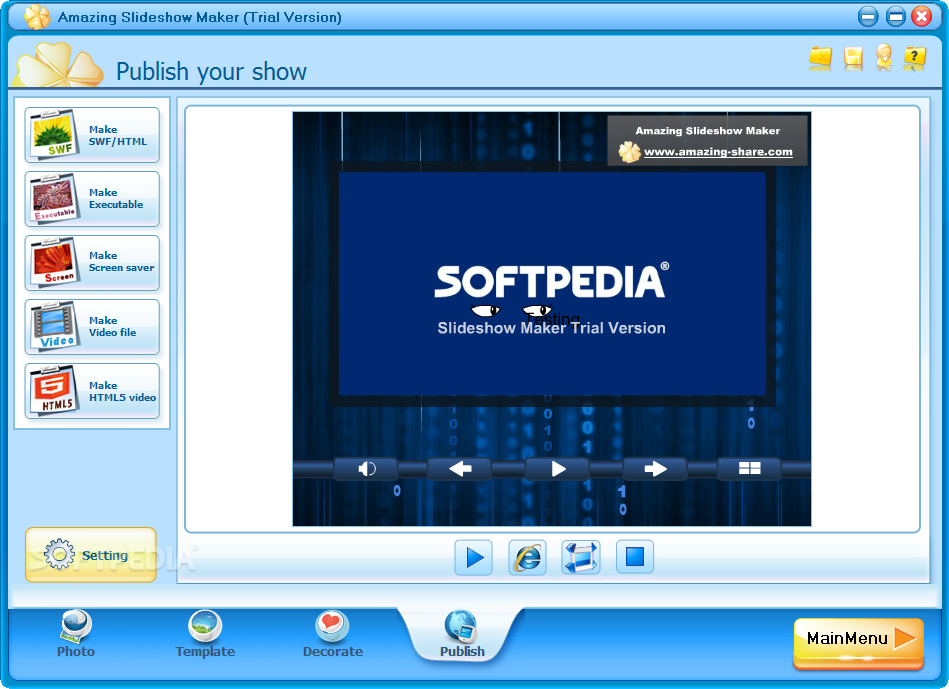The width and height of the screenshot is (949, 689).
Task: Open www.amazing-share.com link
Action: (718, 152)
